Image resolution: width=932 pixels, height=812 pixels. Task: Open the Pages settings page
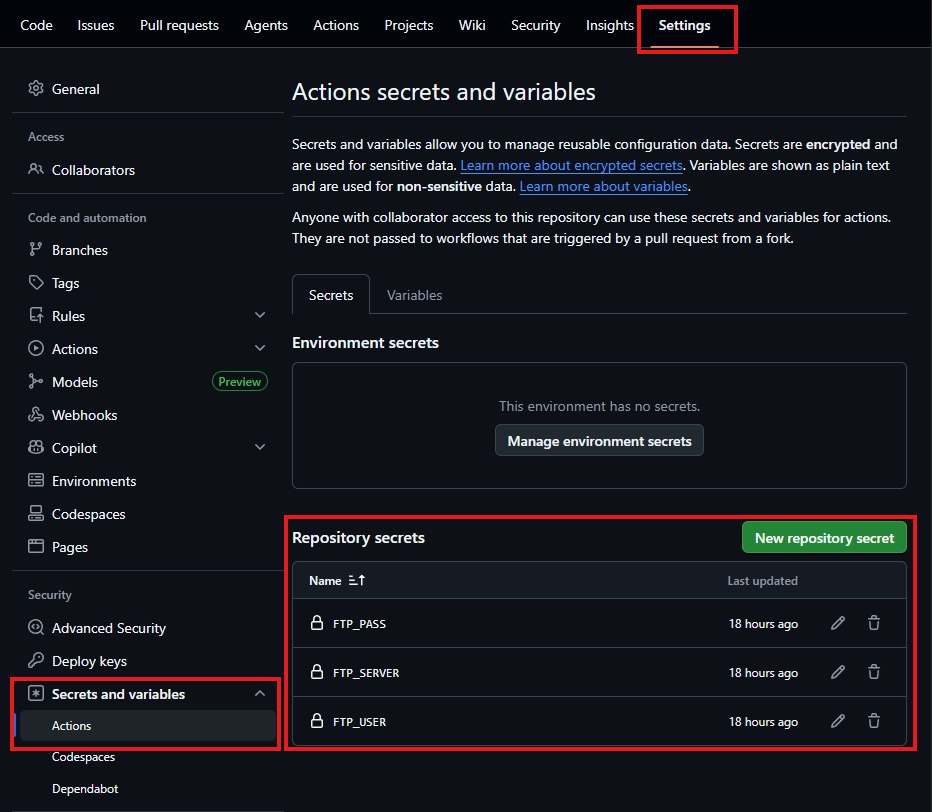click(68, 547)
